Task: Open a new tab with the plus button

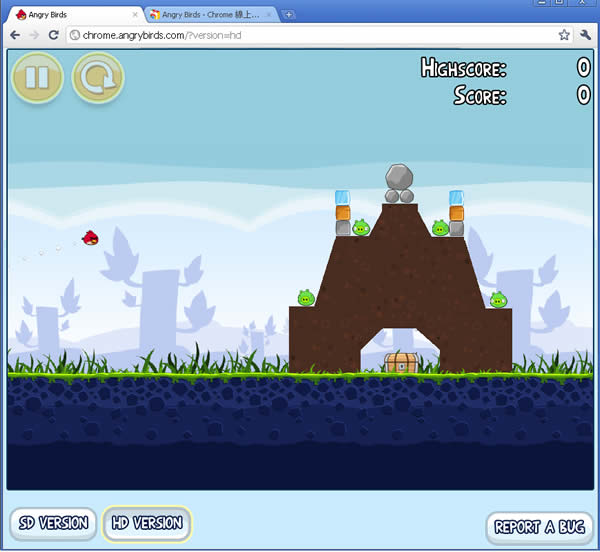Action: (289, 15)
